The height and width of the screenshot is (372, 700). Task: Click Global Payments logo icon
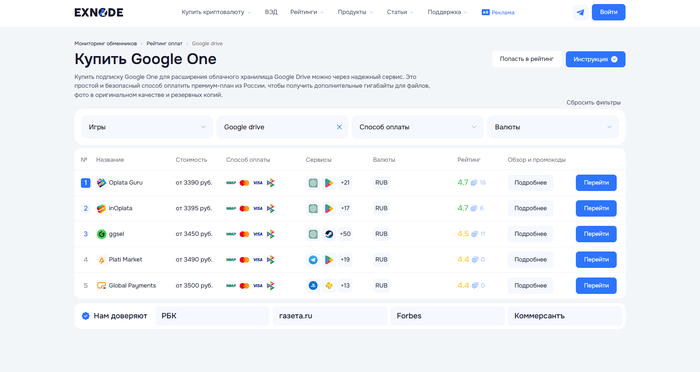pyautogui.click(x=101, y=286)
